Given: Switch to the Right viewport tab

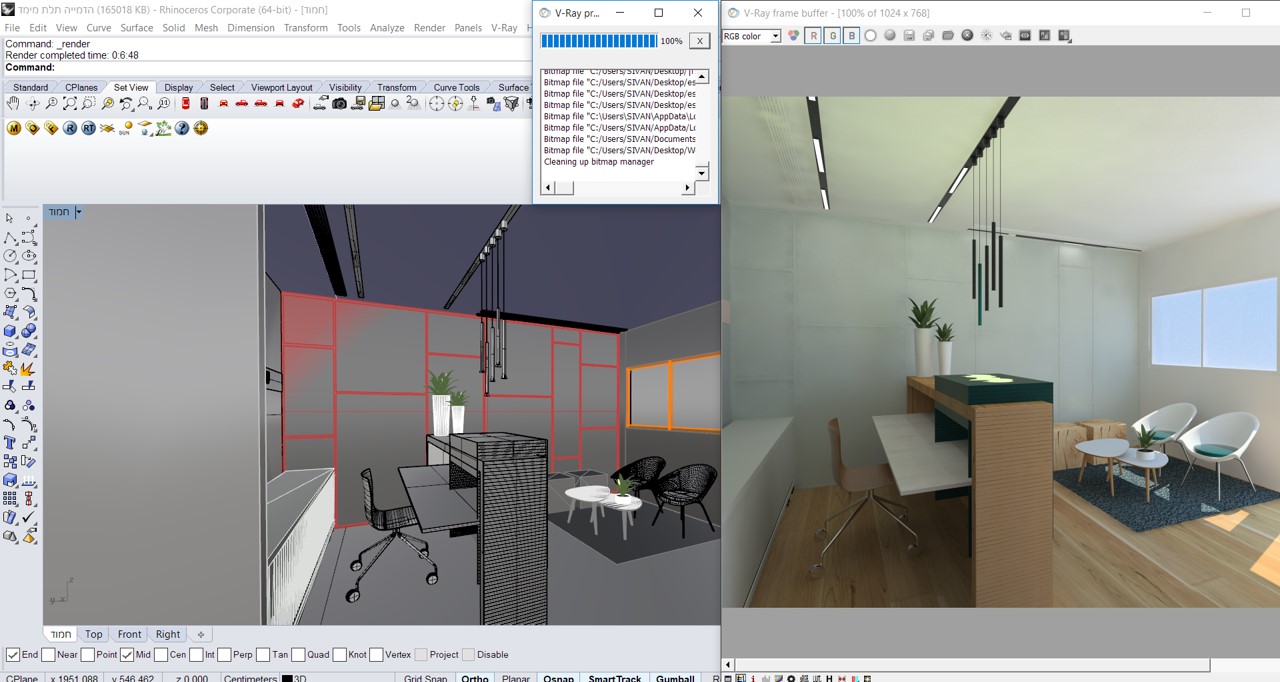Looking at the screenshot, I should click(x=168, y=634).
